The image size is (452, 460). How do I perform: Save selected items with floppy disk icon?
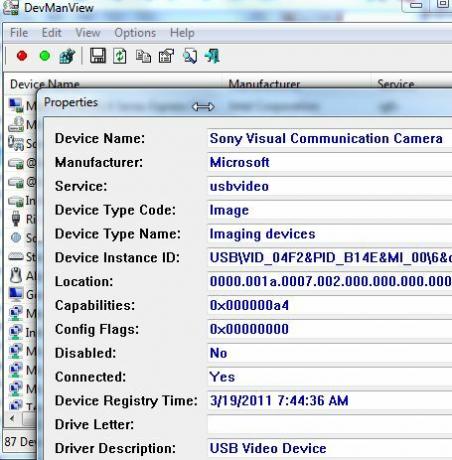pos(98,56)
